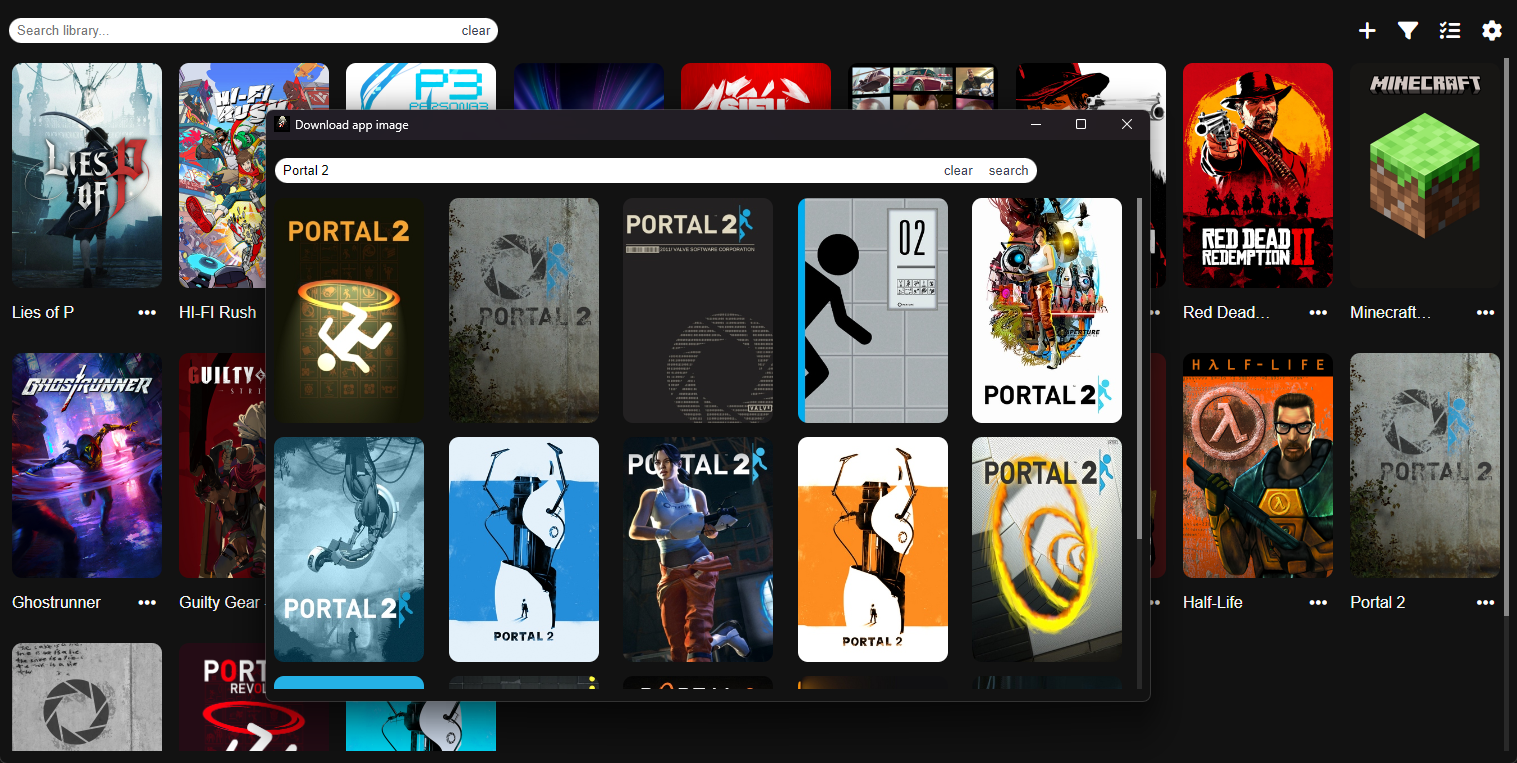Image resolution: width=1517 pixels, height=763 pixels.
Task: Select the Chell character Portal 2 cover
Action: click(698, 549)
